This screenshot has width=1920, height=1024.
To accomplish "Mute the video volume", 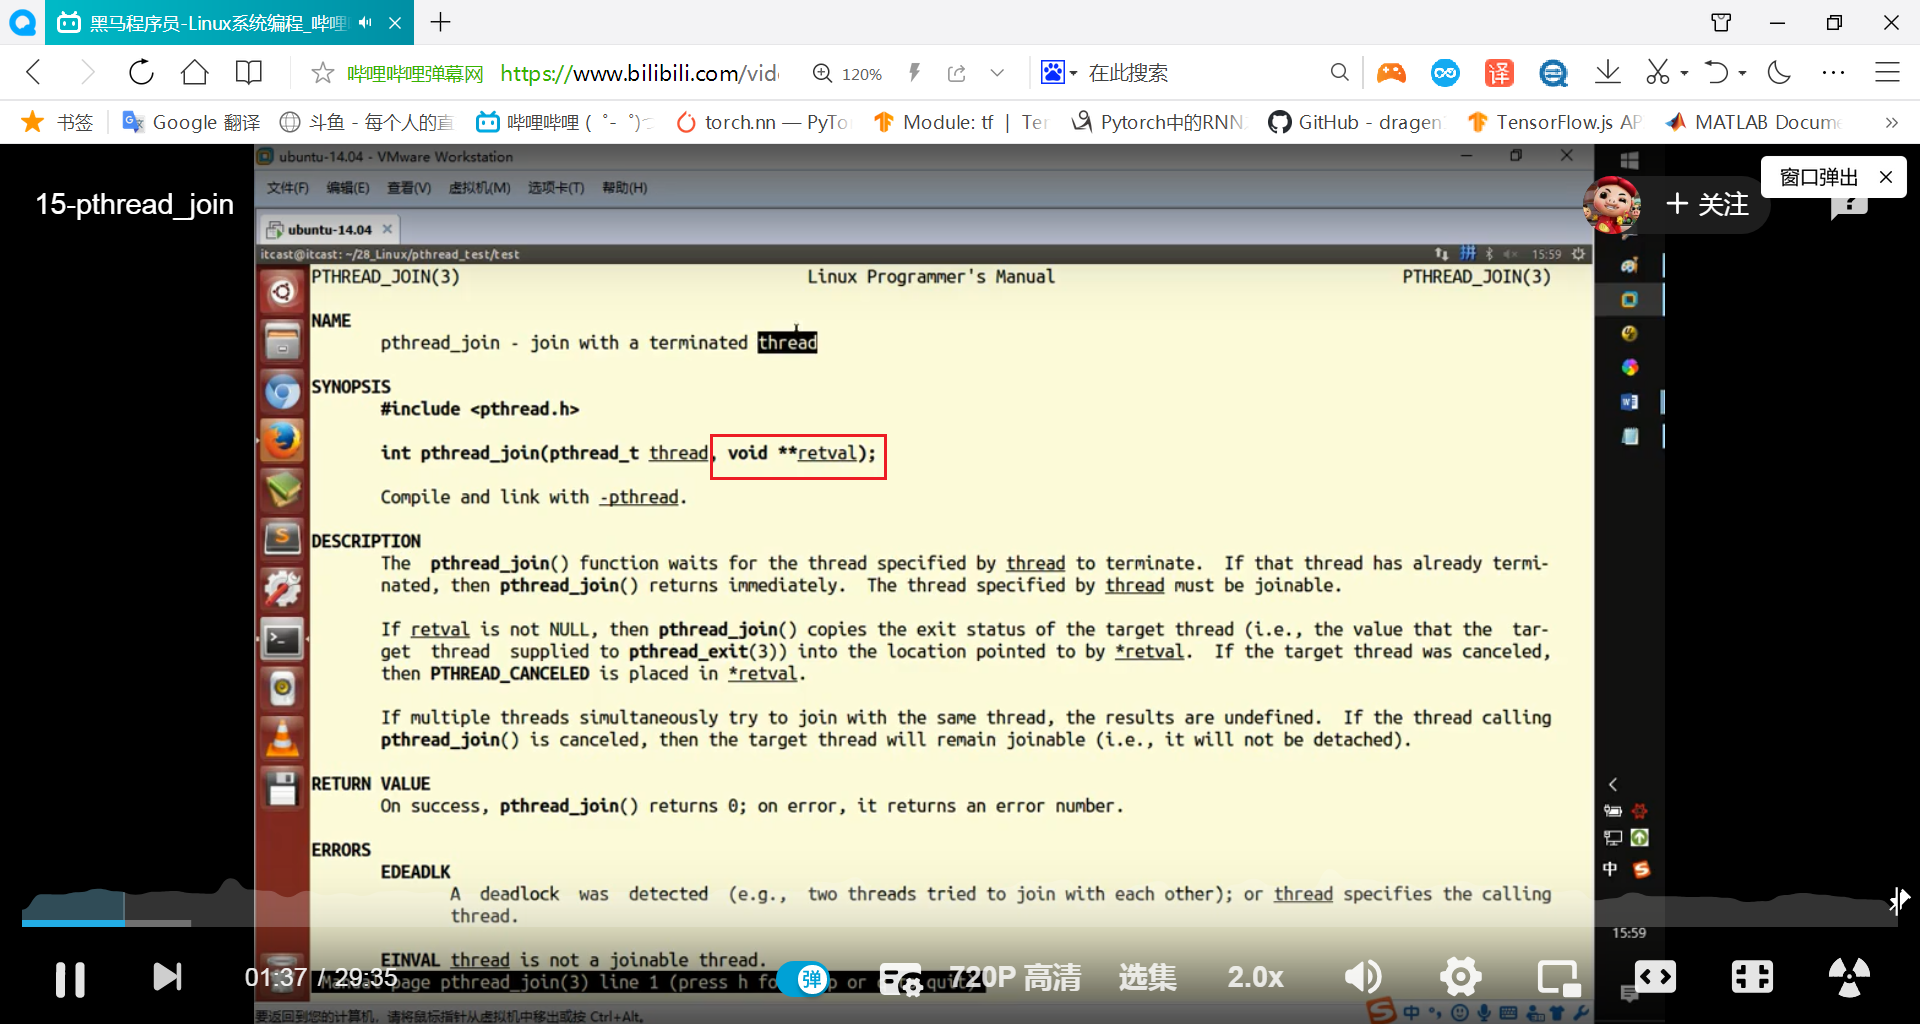I will pyautogui.click(x=1363, y=977).
